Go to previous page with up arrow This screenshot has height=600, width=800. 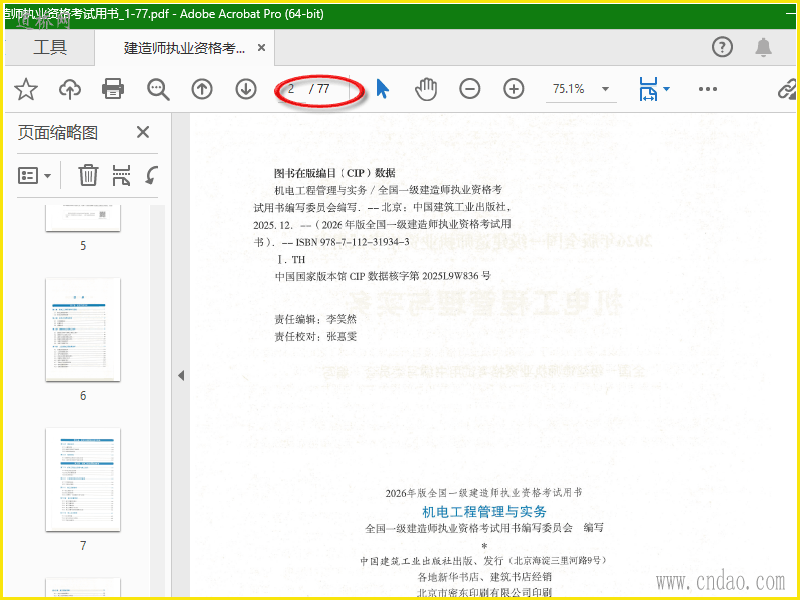[x=202, y=89]
